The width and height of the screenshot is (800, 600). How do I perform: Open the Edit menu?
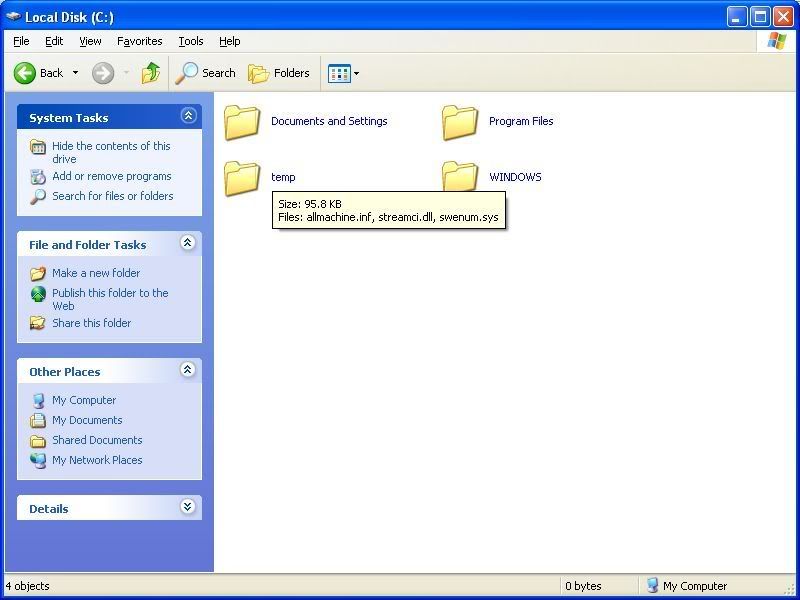pyautogui.click(x=54, y=41)
